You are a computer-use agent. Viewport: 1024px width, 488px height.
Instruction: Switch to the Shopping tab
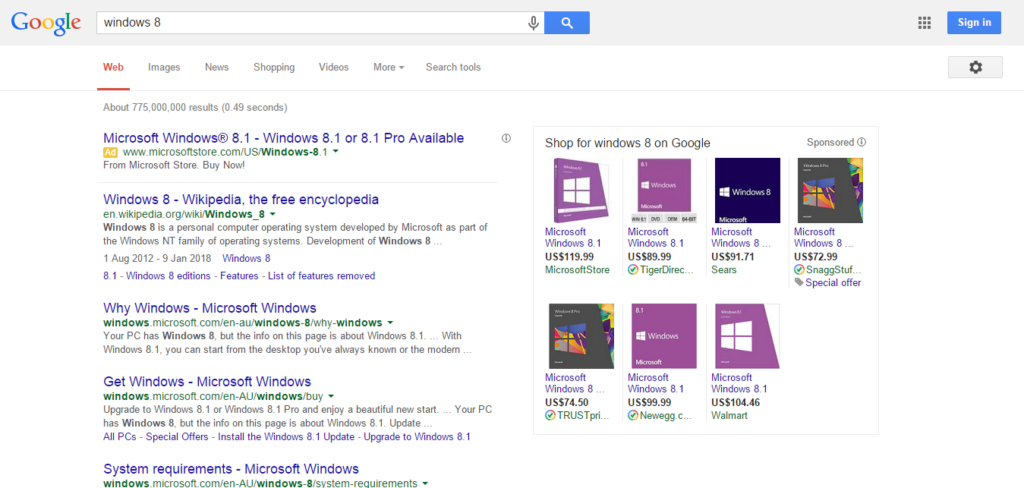pyautogui.click(x=274, y=67)
